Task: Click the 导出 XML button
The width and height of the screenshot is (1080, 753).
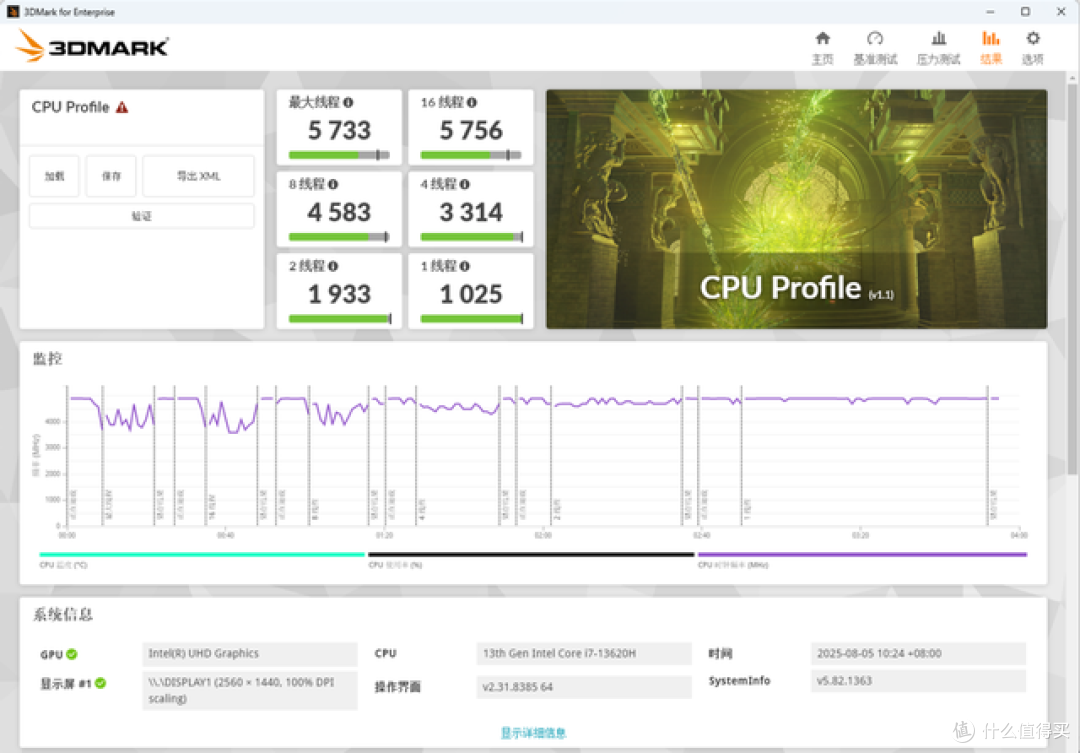Action: pos(198,176)
